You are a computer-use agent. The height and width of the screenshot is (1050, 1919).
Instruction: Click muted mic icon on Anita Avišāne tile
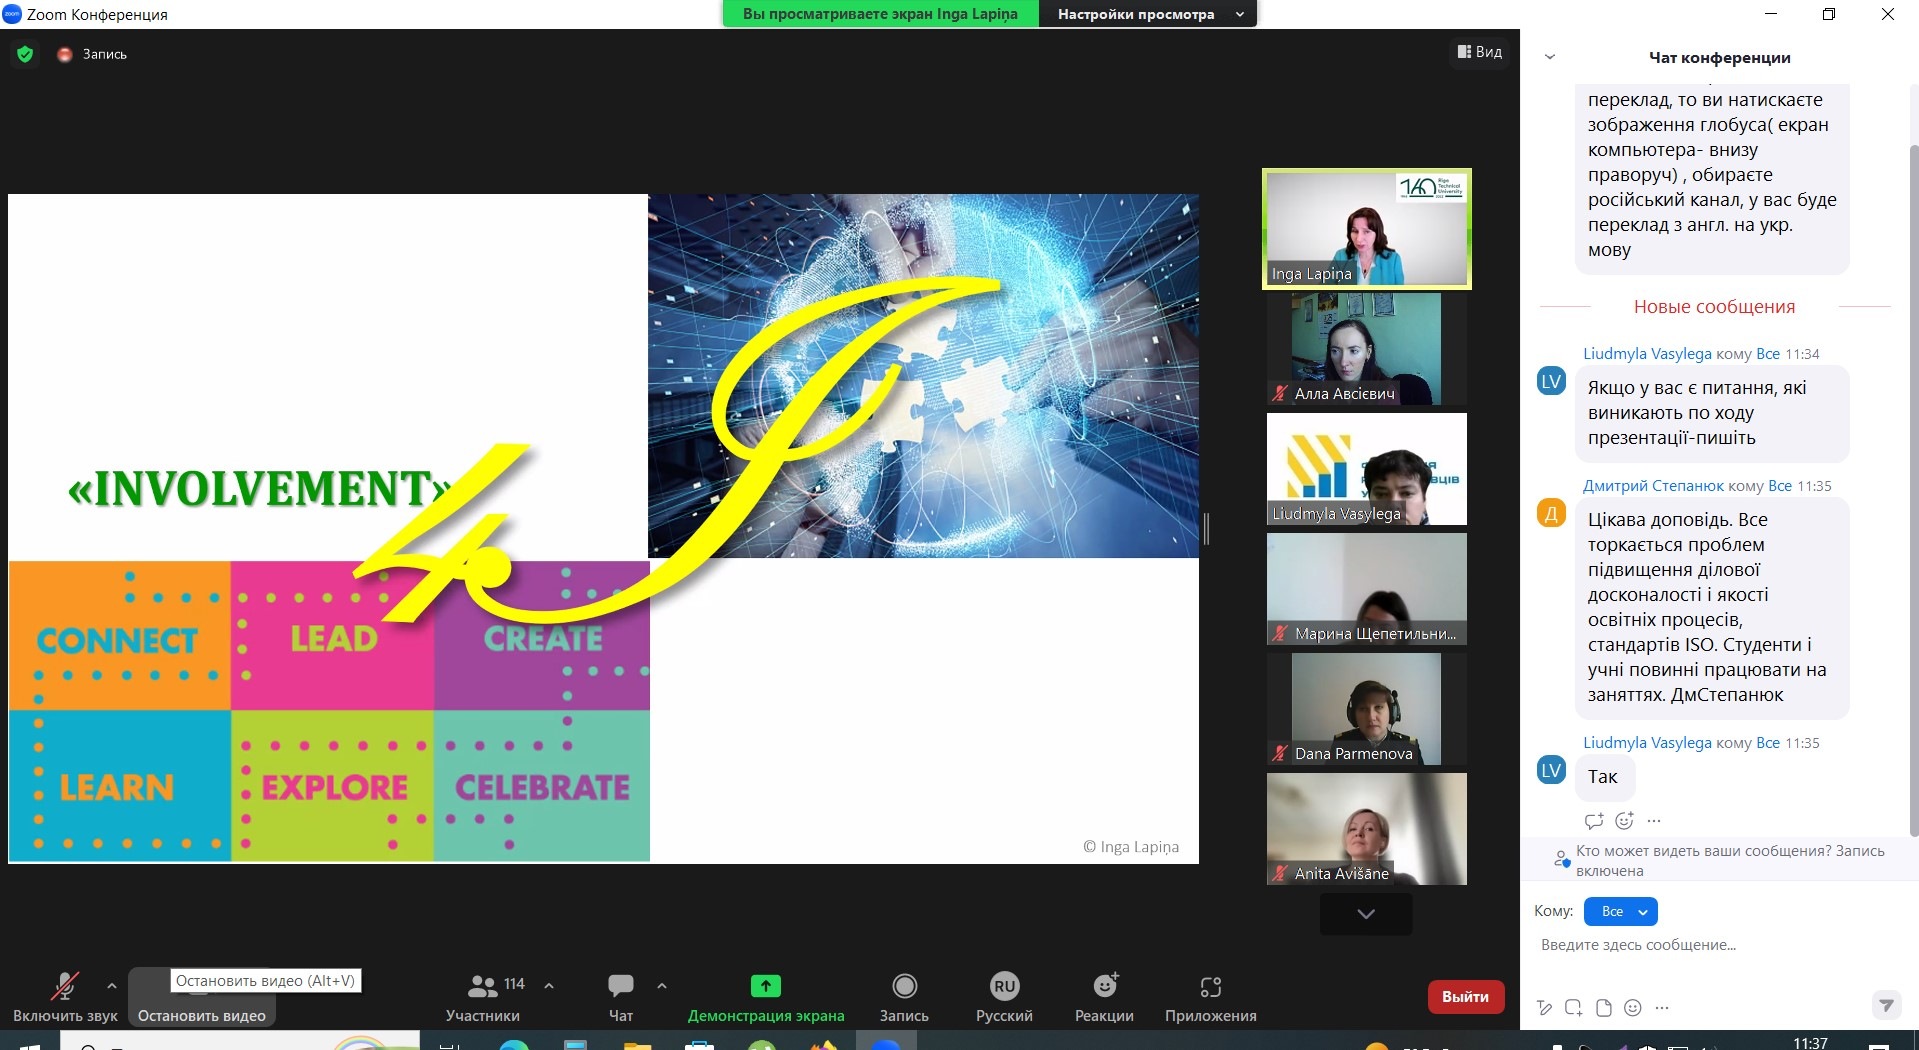point(1280,874)
